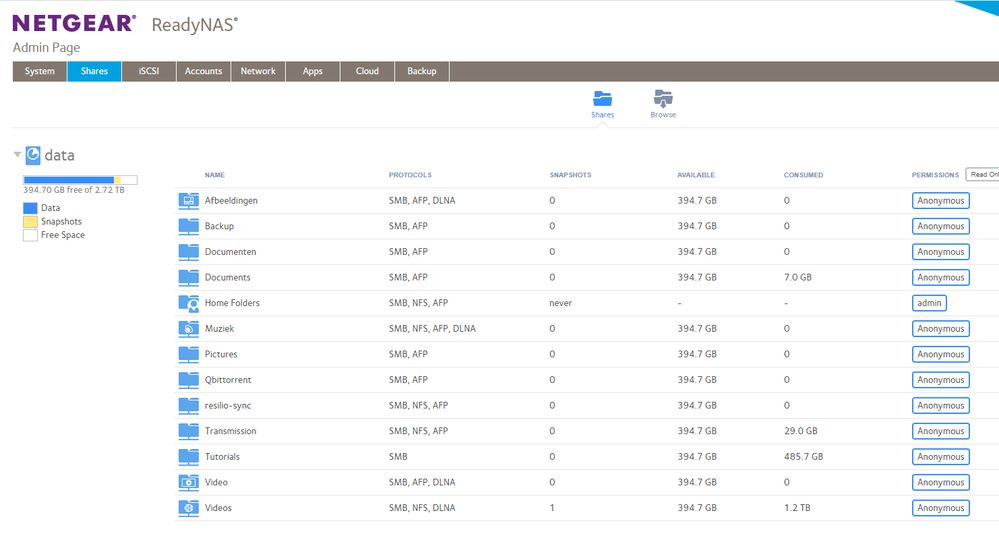The height and width of the screenshot is (536, 999).
Task: Click the Anonymous permission button for Tutorials
Action: coord(940,457)
